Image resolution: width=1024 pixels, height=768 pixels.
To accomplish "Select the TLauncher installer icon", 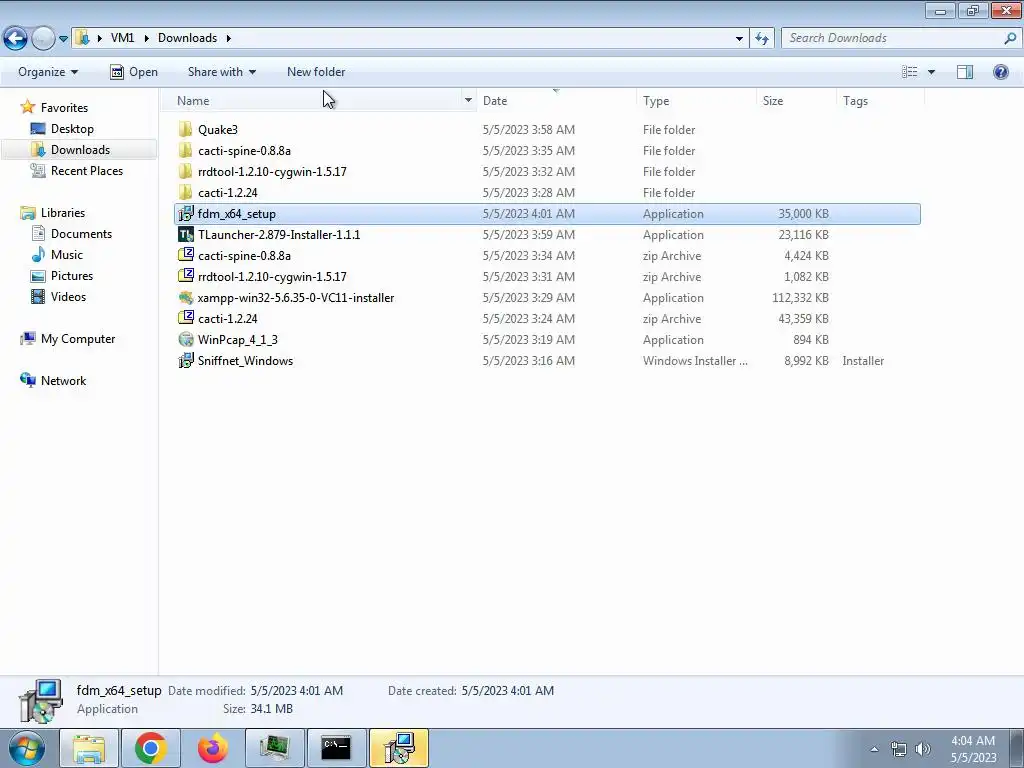I will pos(186,234).
